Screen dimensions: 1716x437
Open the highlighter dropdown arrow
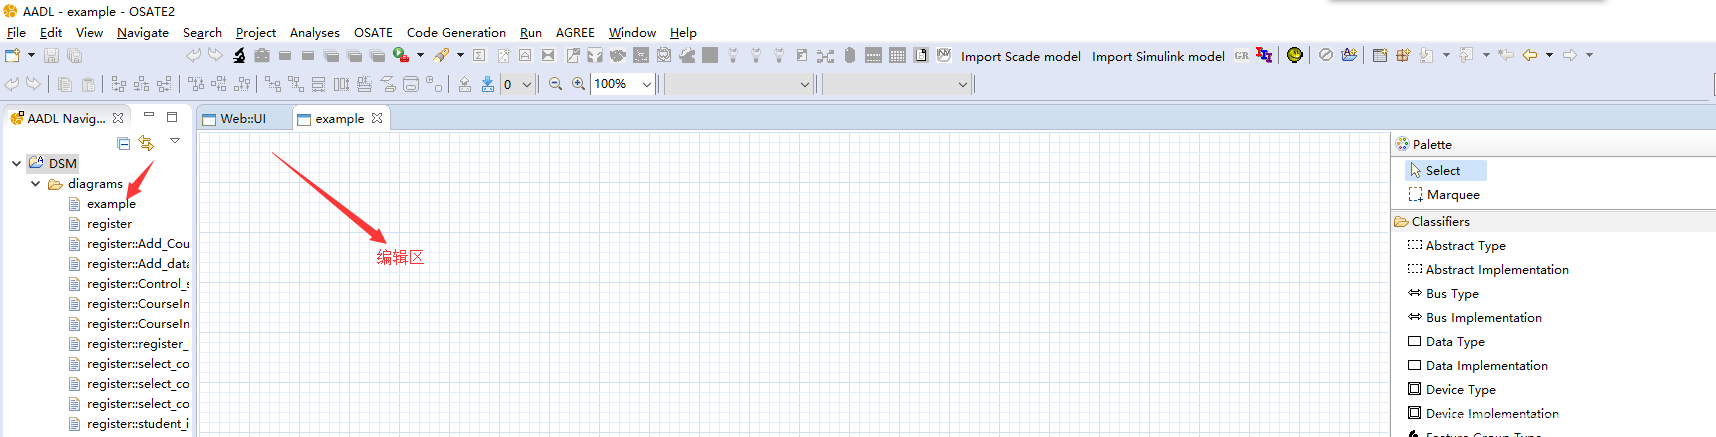tap(460, 56)
